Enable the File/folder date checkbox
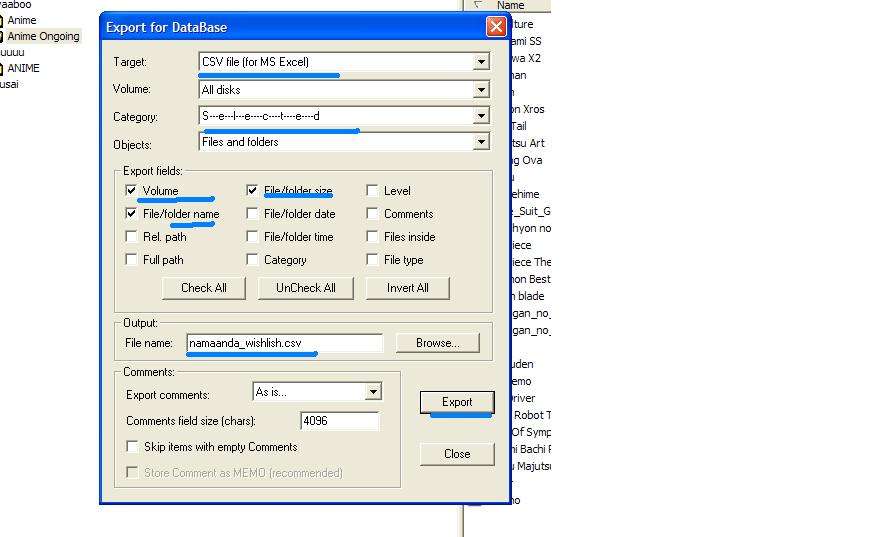Image resolution: width=889 pixels, height=537 pixels. tap(252, 214)
